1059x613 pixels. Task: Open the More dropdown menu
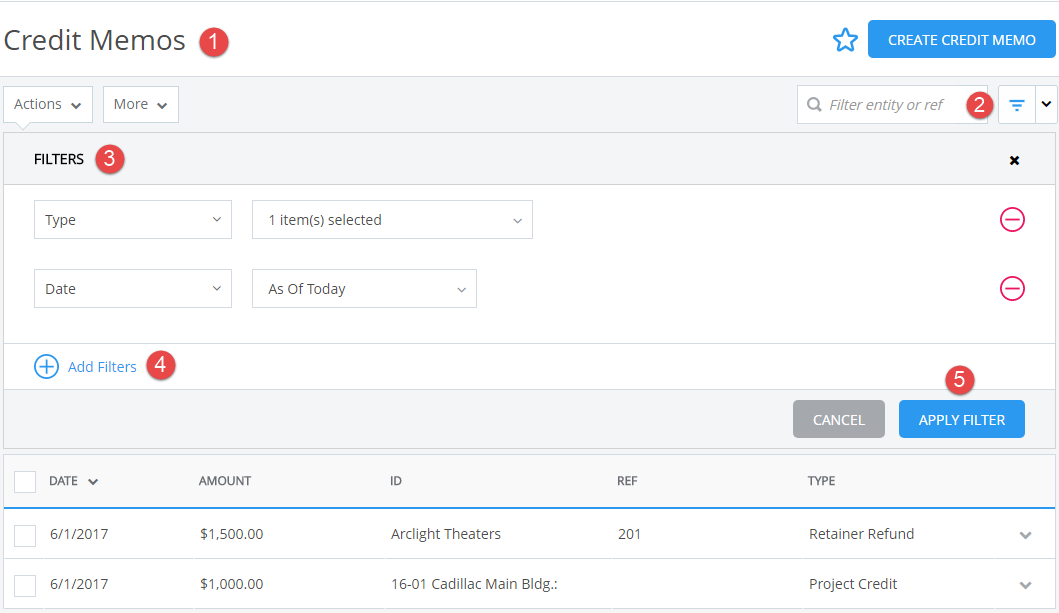pos(140,105)
